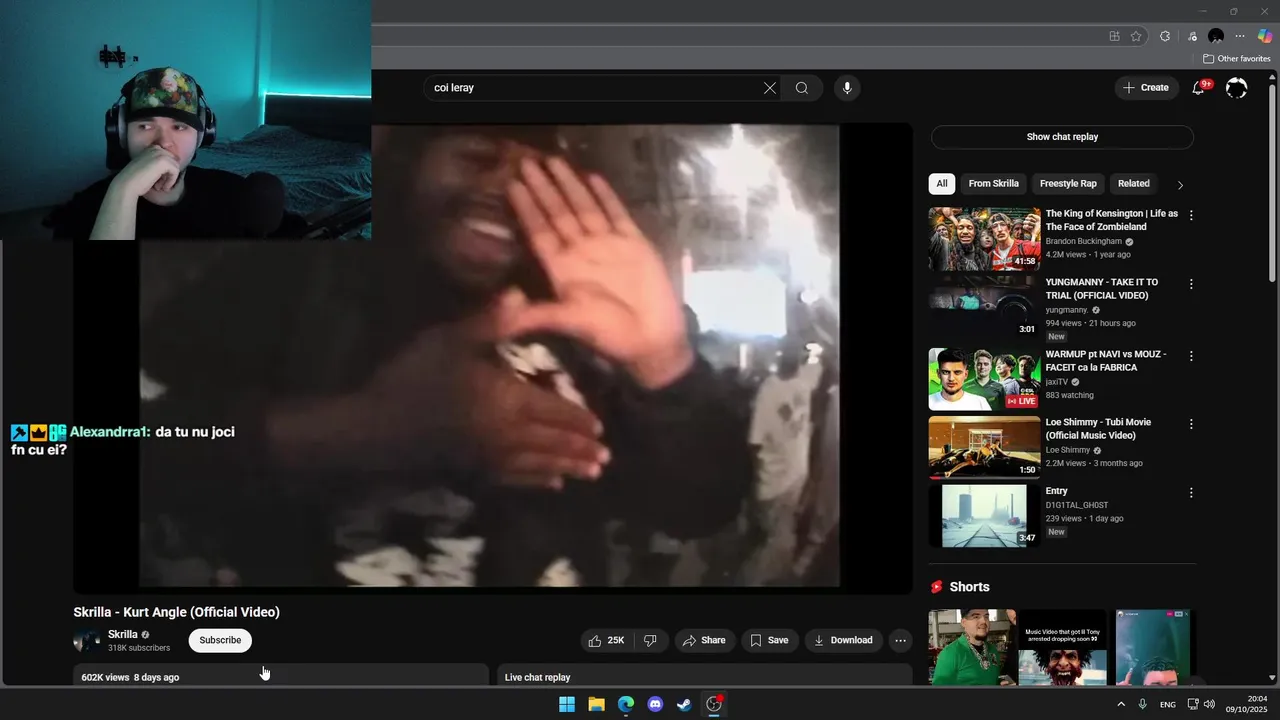Open YouTube notifications bell
The height and width of the screenshot is (720, 1280).
(x=1199, y=88)
